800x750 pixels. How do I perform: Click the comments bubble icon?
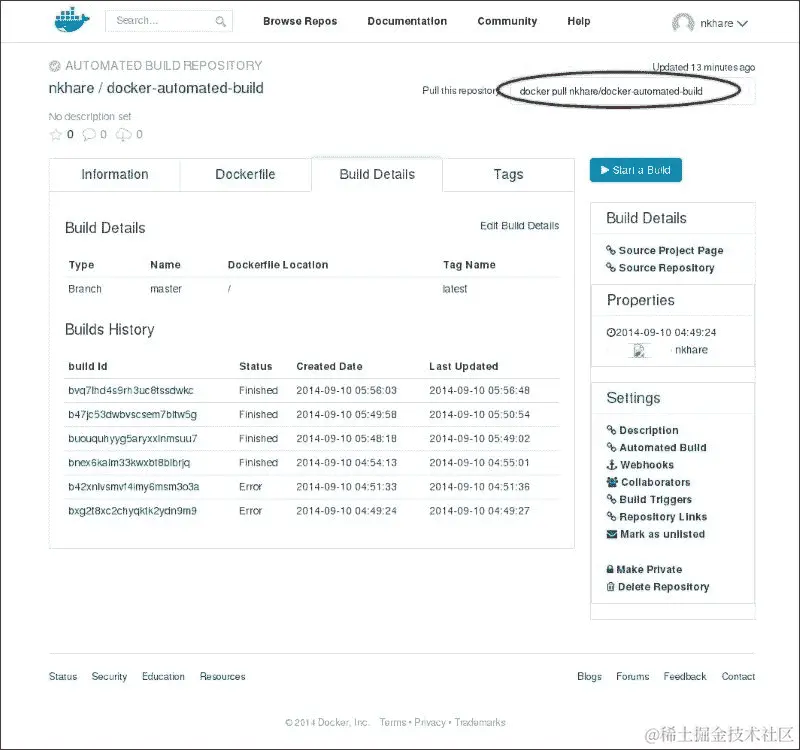(89, 134)
